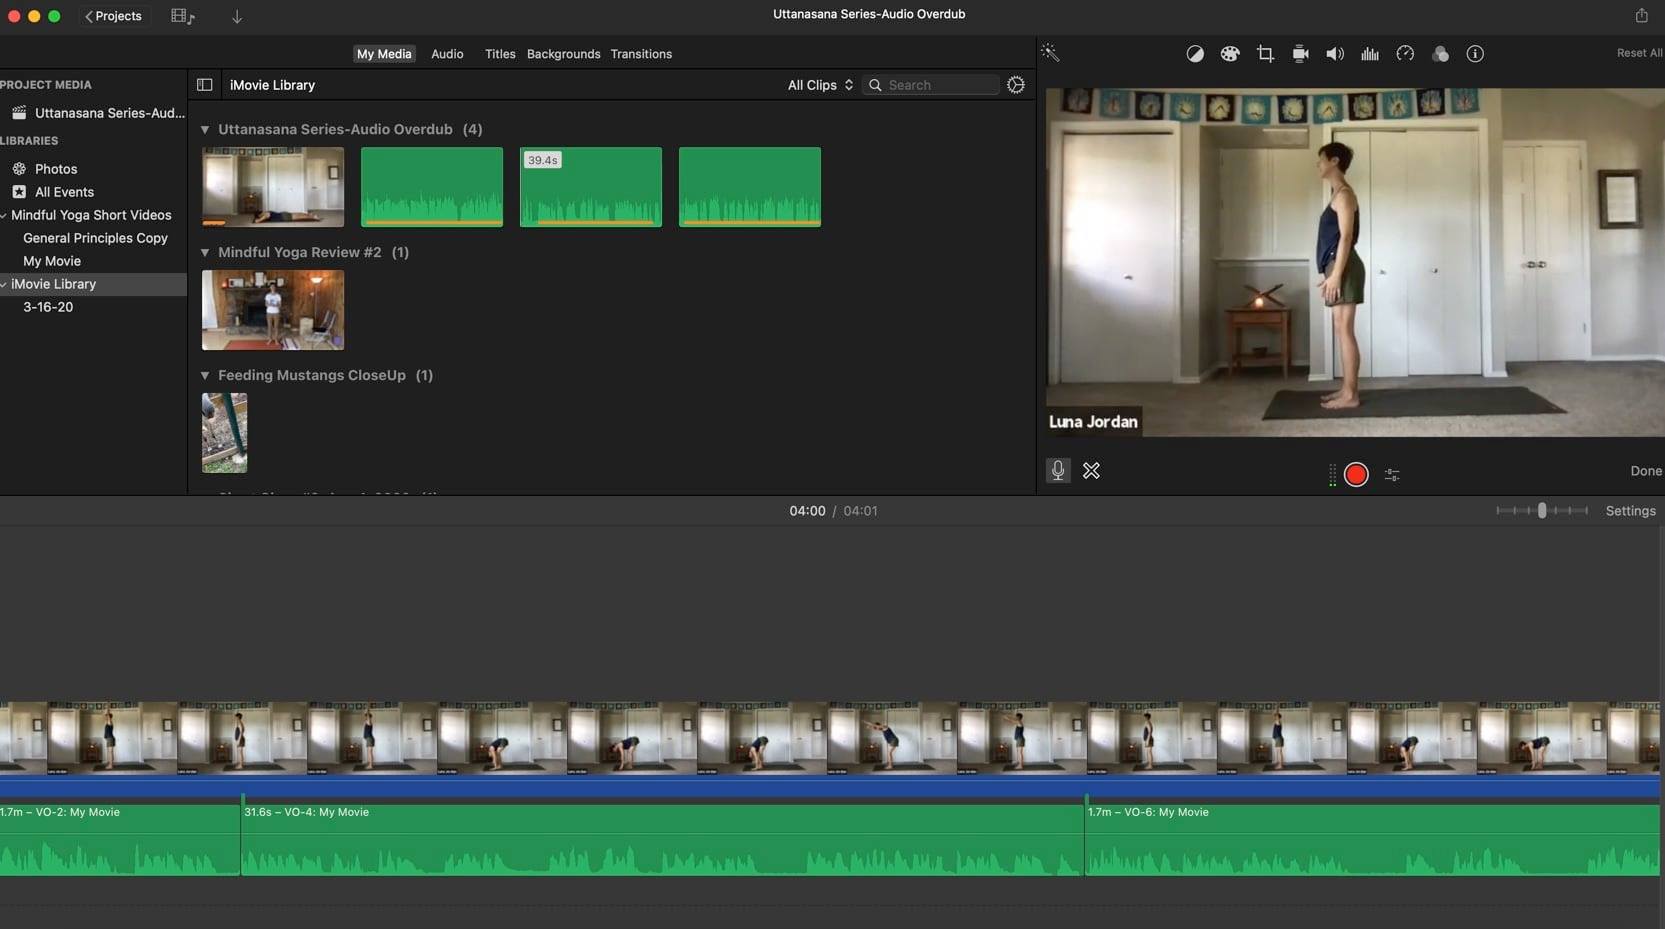Open the Volume adjustment tool
This screenshot has height=929, width=1665.
1335,54
